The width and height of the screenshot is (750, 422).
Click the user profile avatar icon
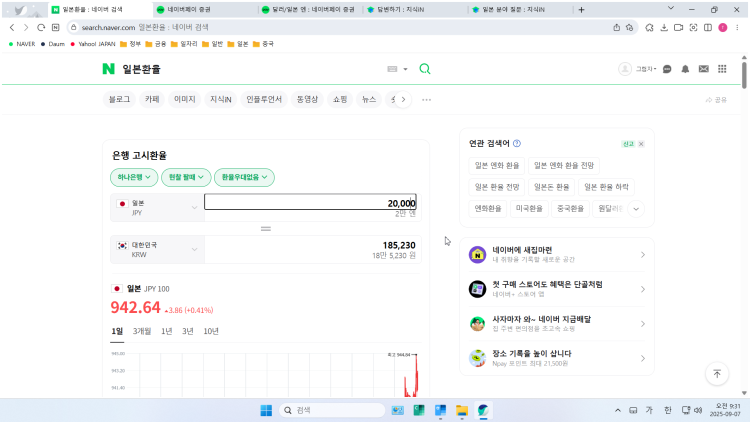pos(625,69)
